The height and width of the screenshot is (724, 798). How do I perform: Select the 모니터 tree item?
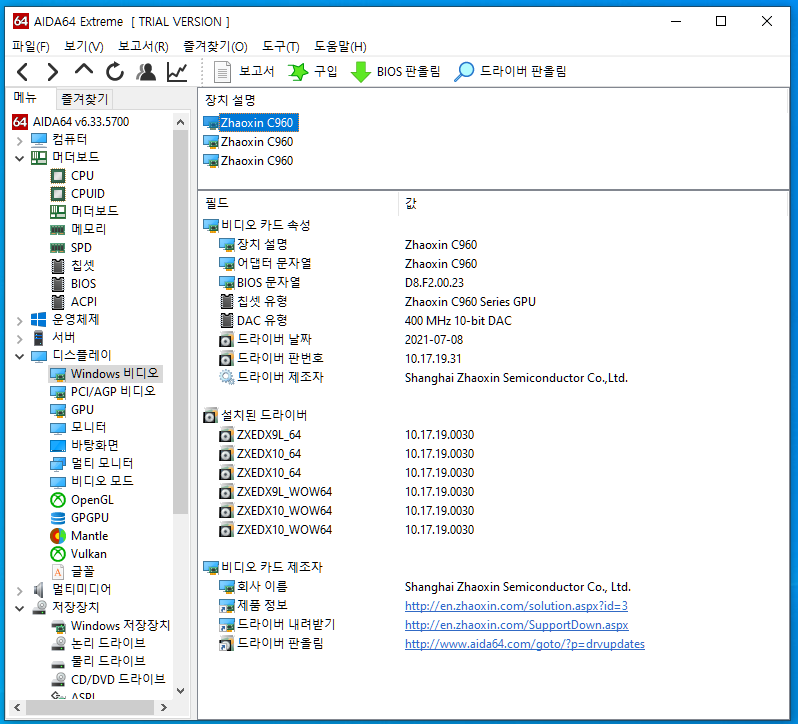tap(78, 427)
